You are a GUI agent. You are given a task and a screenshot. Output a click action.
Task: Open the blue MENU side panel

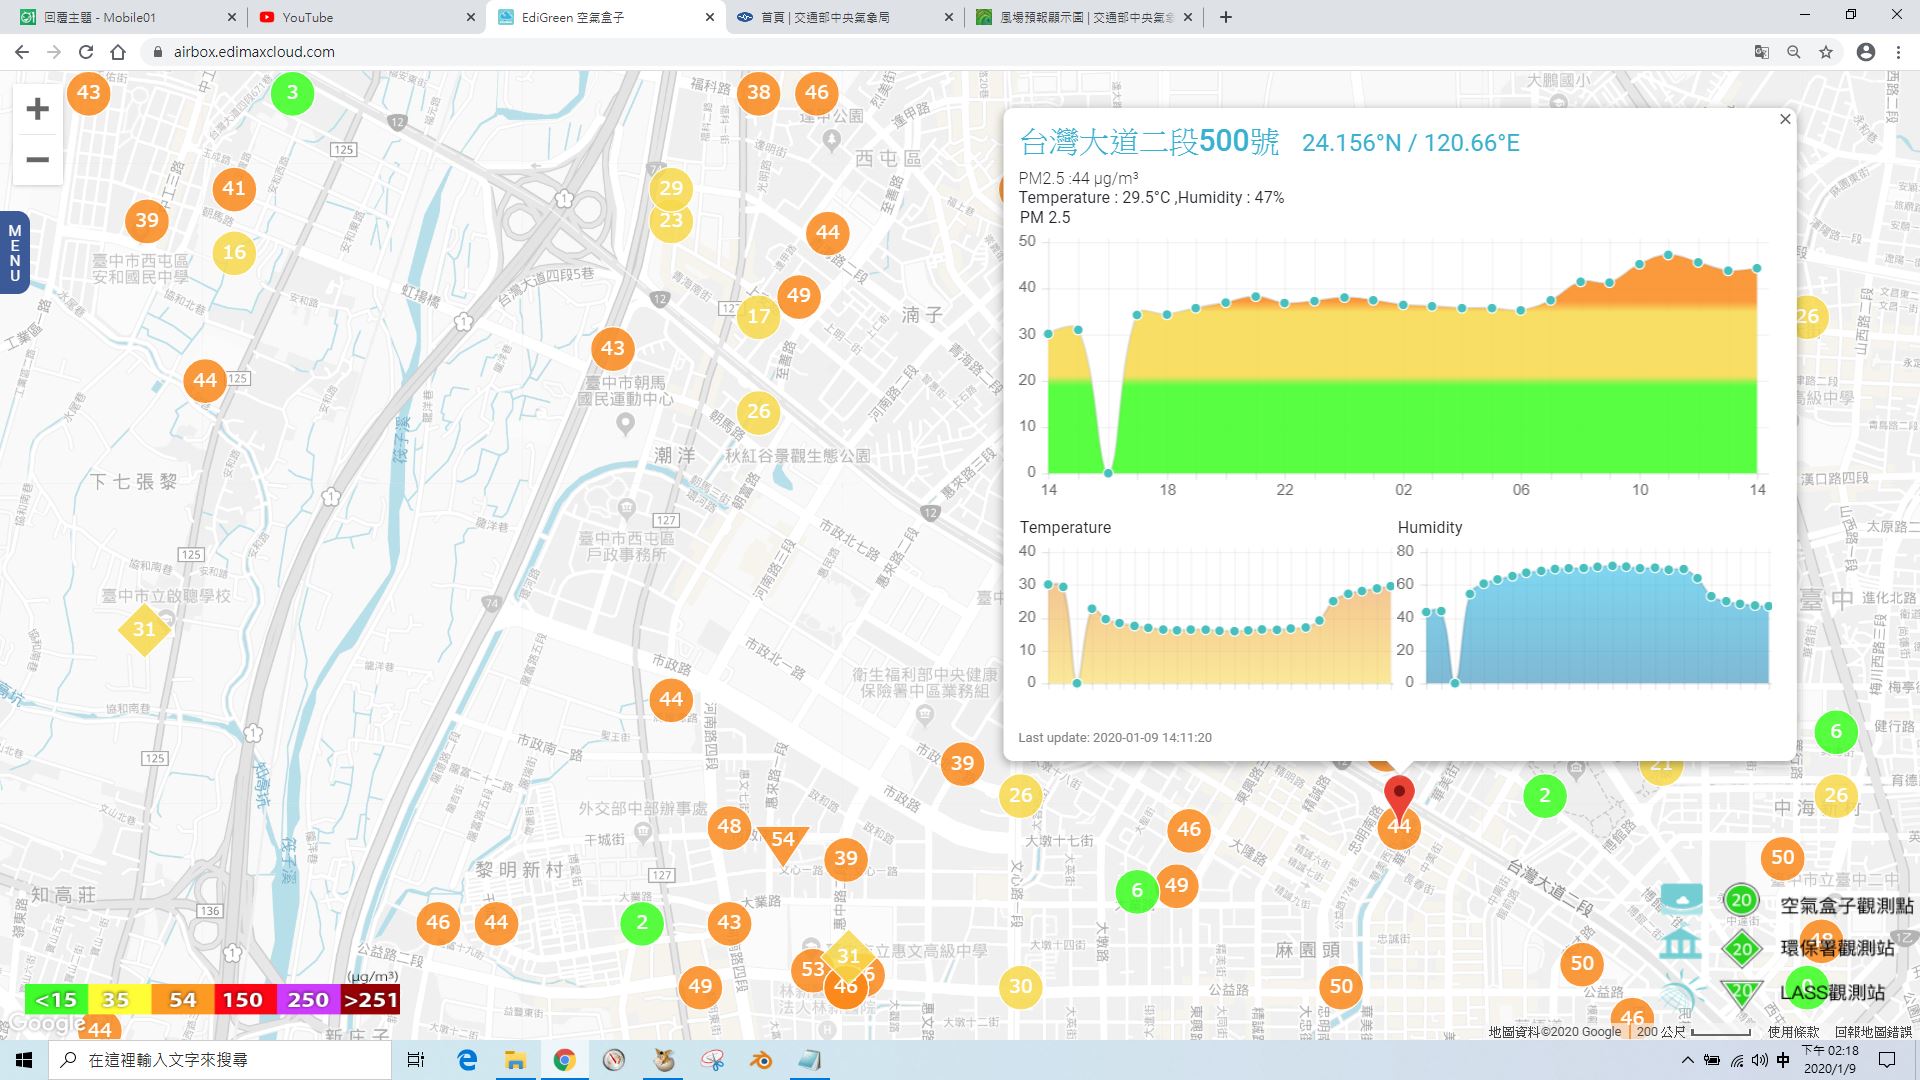(14, 253)
